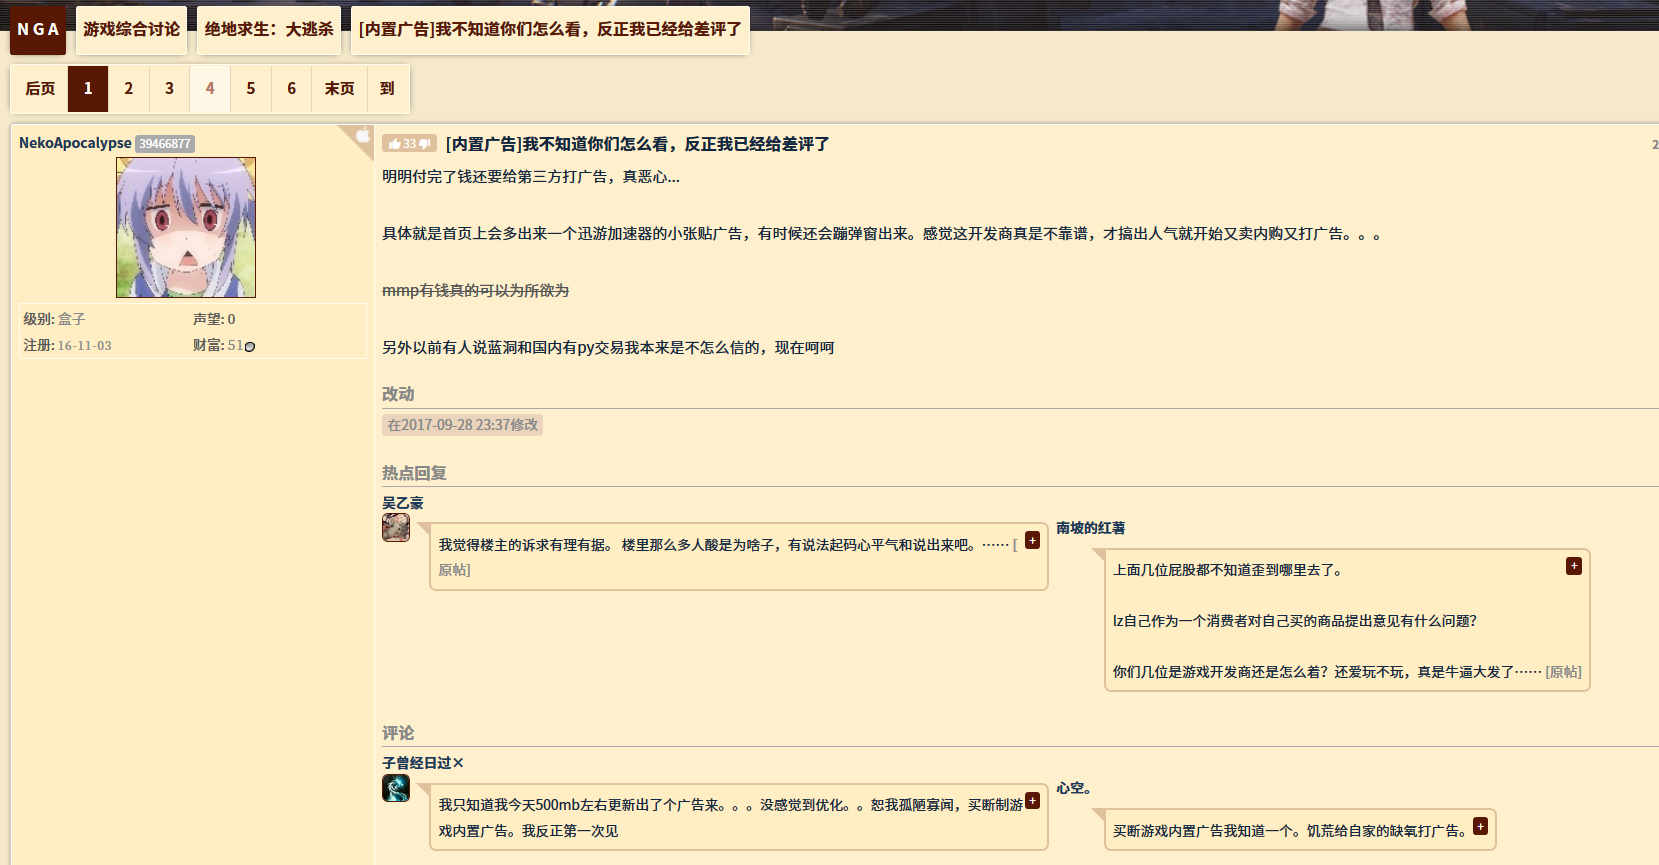Viewport: 1659px width, 865px height.
Task: Go to page 5
Action: coord(251,89)
